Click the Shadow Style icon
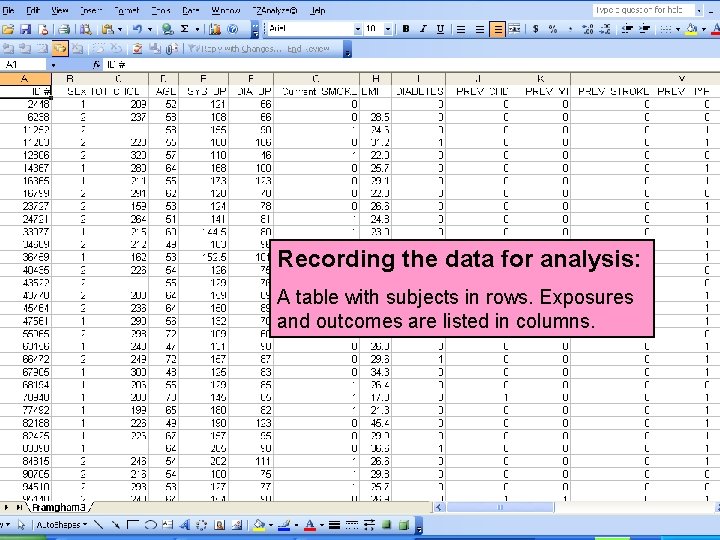 (x=386, y=524)
